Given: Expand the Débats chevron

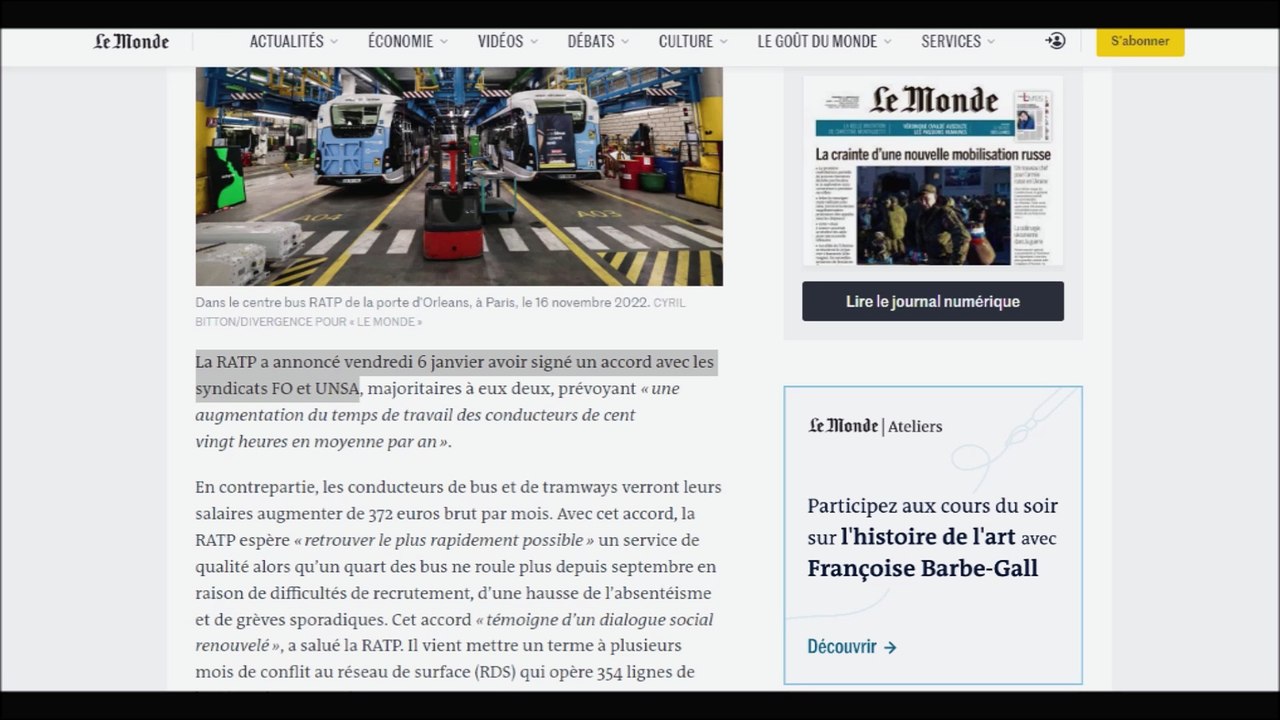Looking at the screenshot, I should click(625, 42).
